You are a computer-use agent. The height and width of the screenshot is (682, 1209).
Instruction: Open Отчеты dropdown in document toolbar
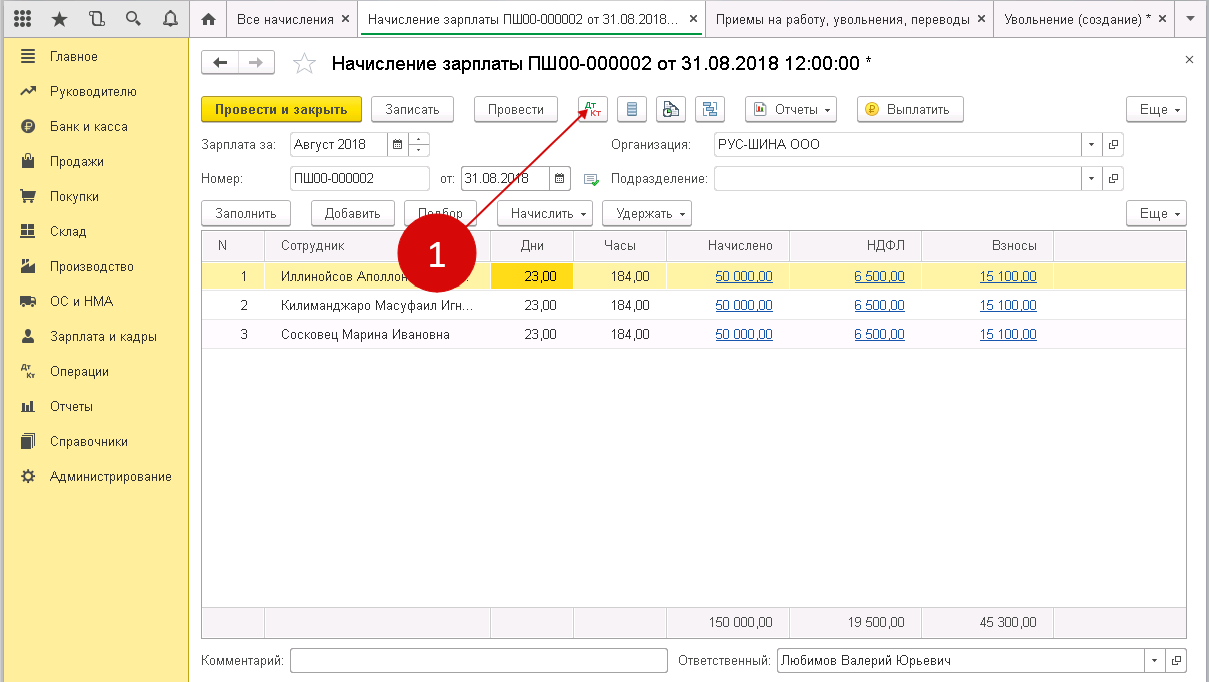click(x=790, y=109)
